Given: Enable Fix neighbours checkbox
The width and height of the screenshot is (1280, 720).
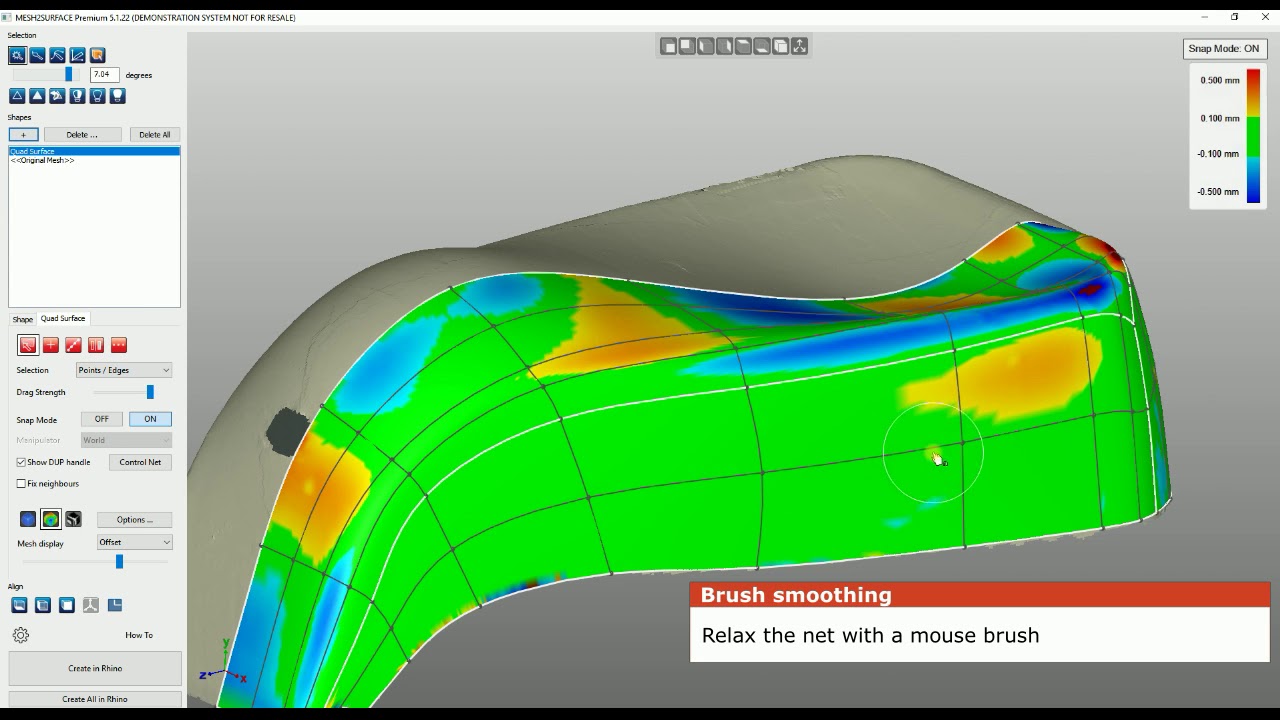Looking at the screenshot, I should 21,484.
